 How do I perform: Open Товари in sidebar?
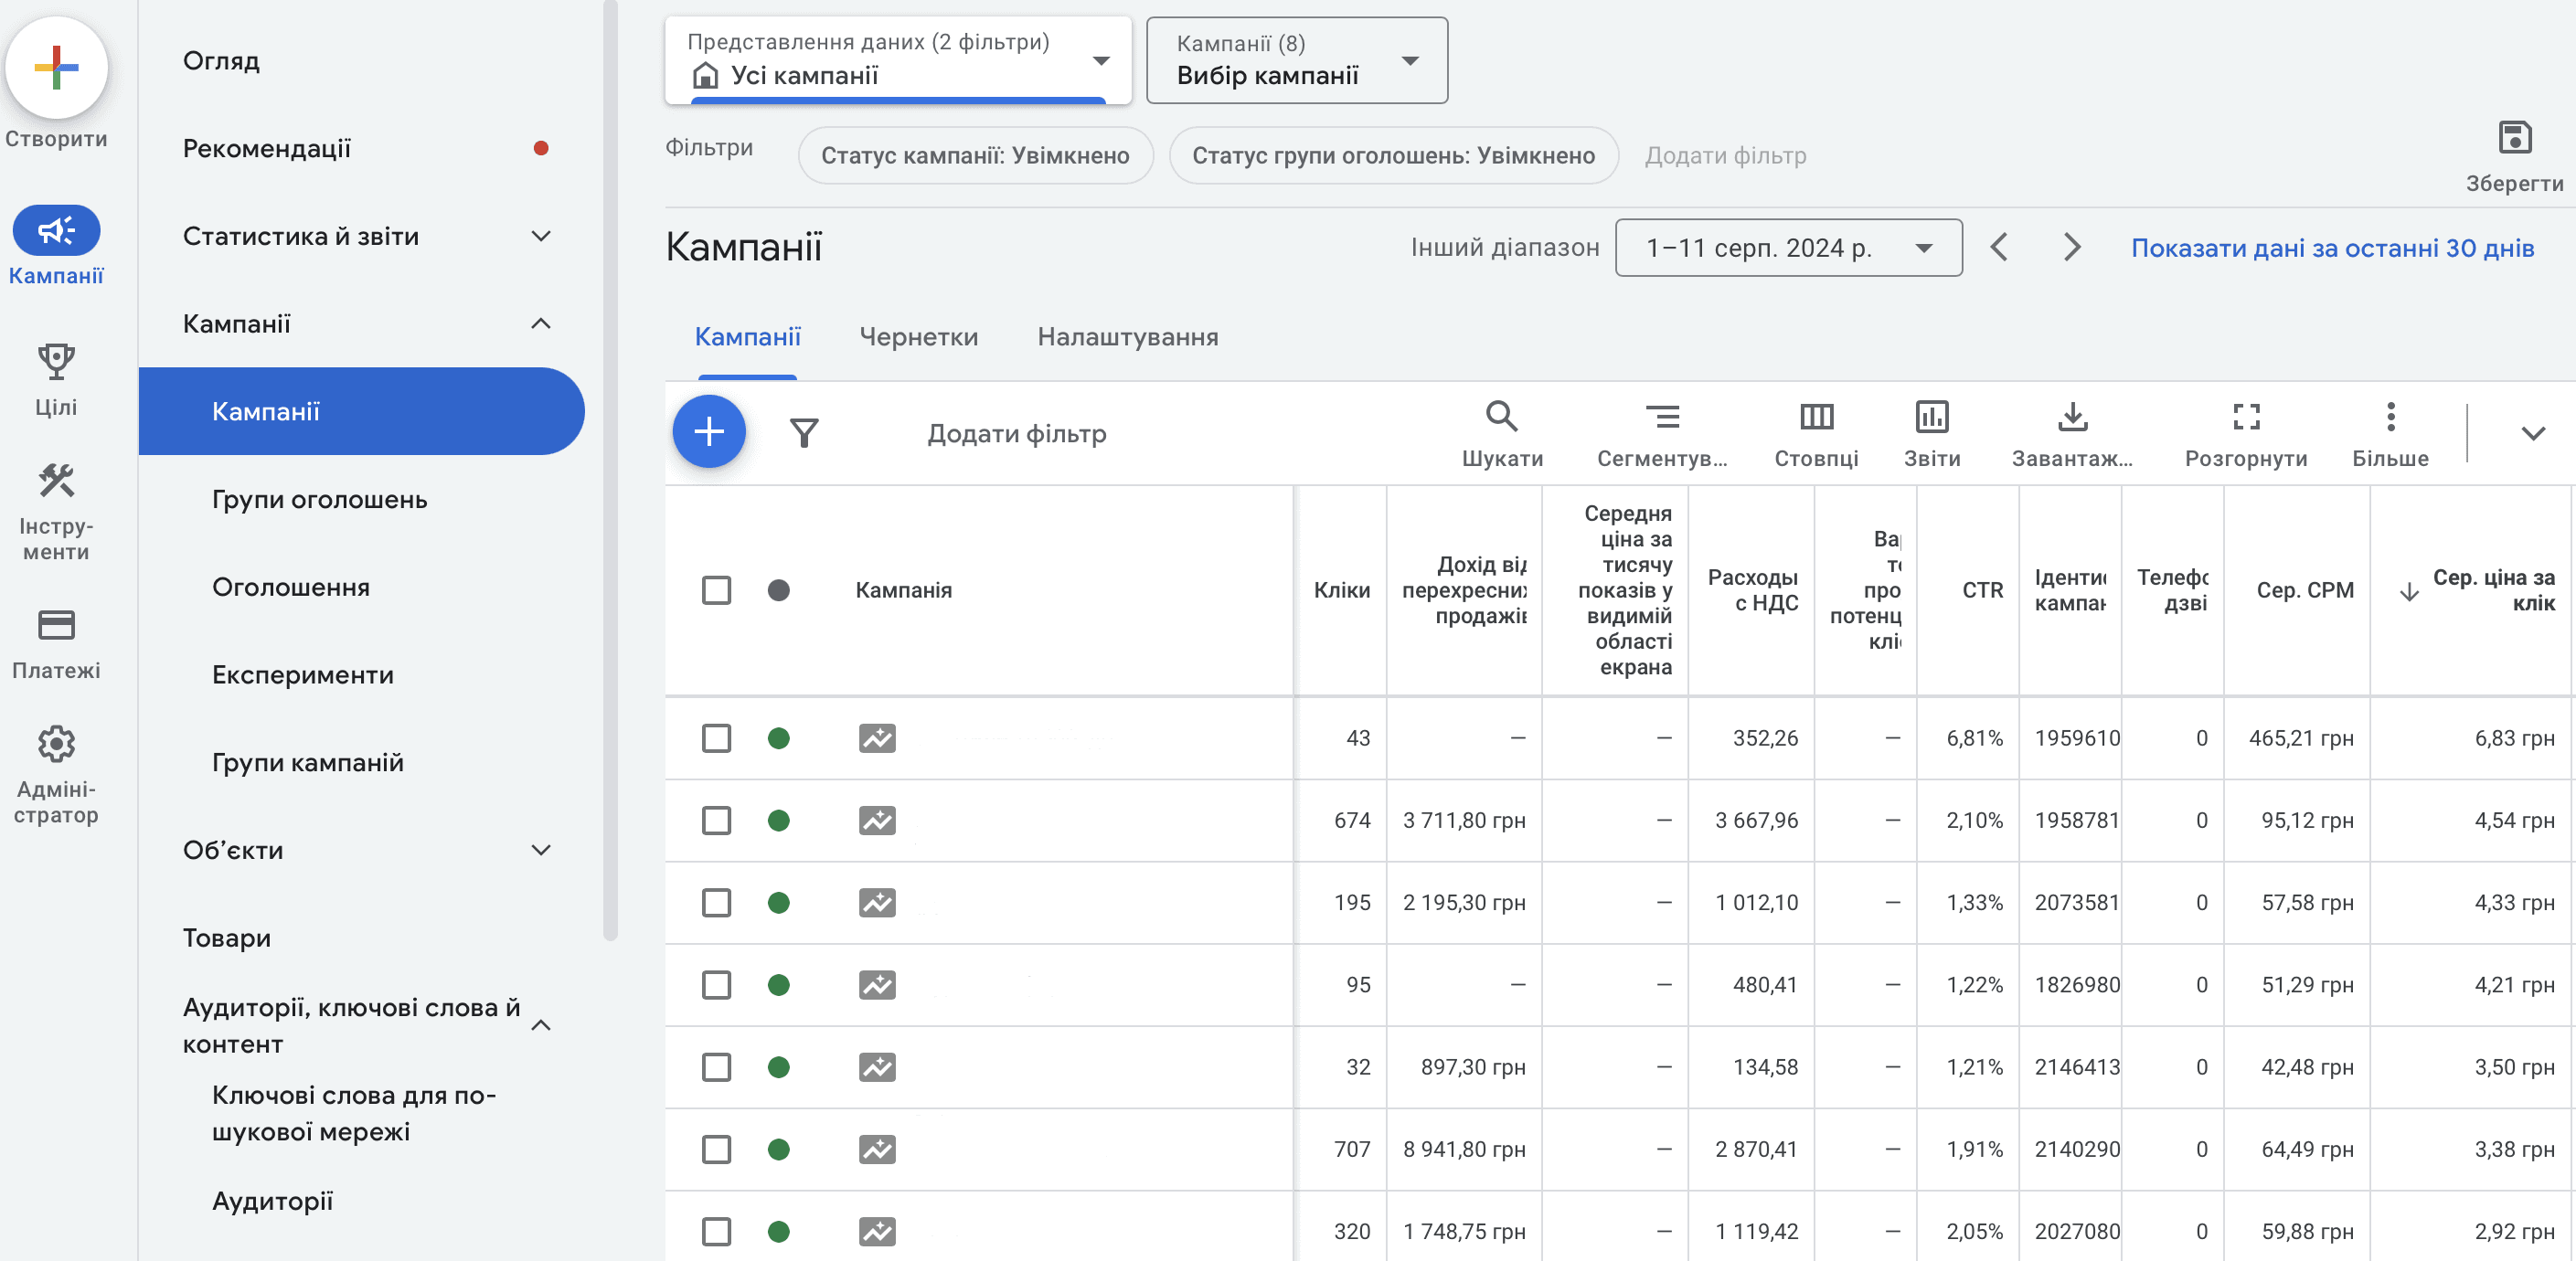[x=227, y=938]
